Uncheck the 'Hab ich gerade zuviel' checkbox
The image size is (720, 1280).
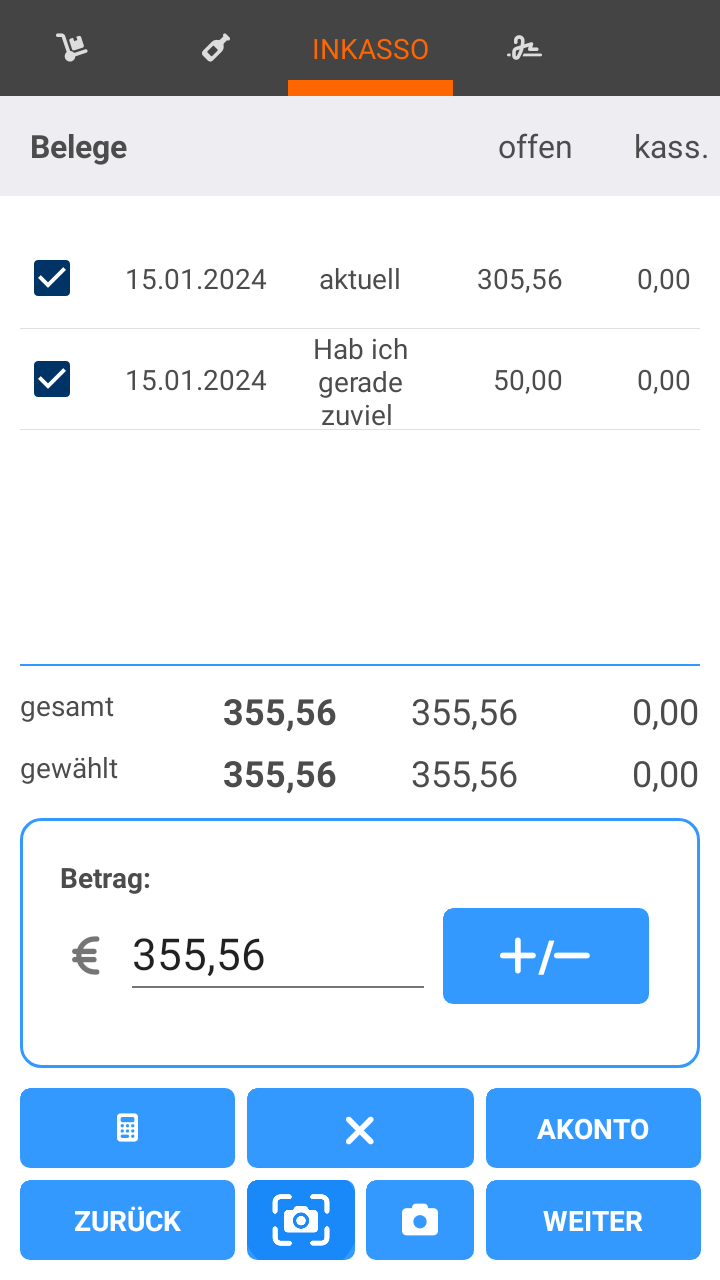tap(52, 379)
